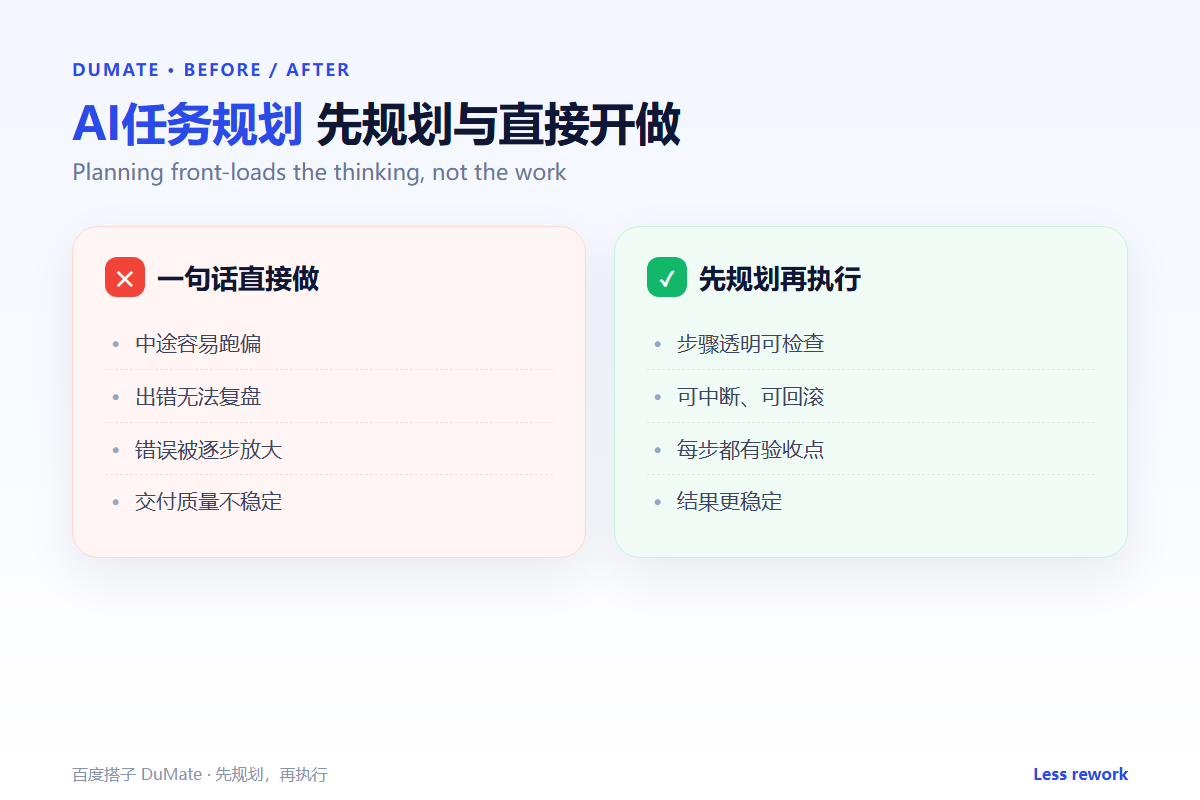Click the red X icon
This screenshot has width=1200, height=800.
point(125,277)
